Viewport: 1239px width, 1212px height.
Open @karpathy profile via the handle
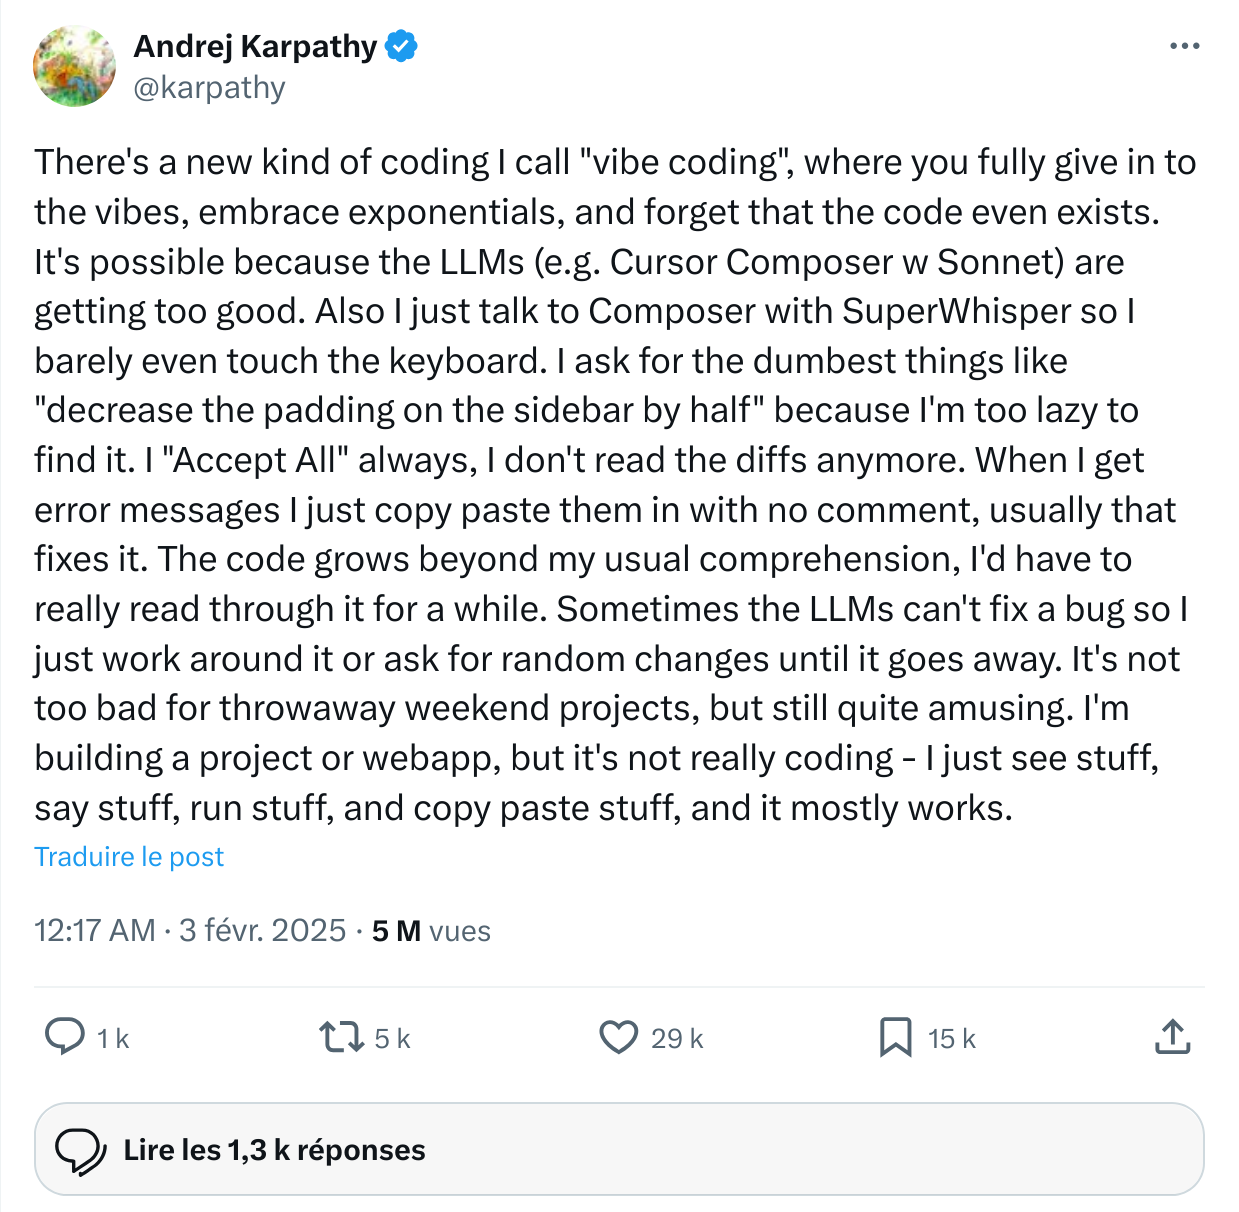[x=209, y=88]
